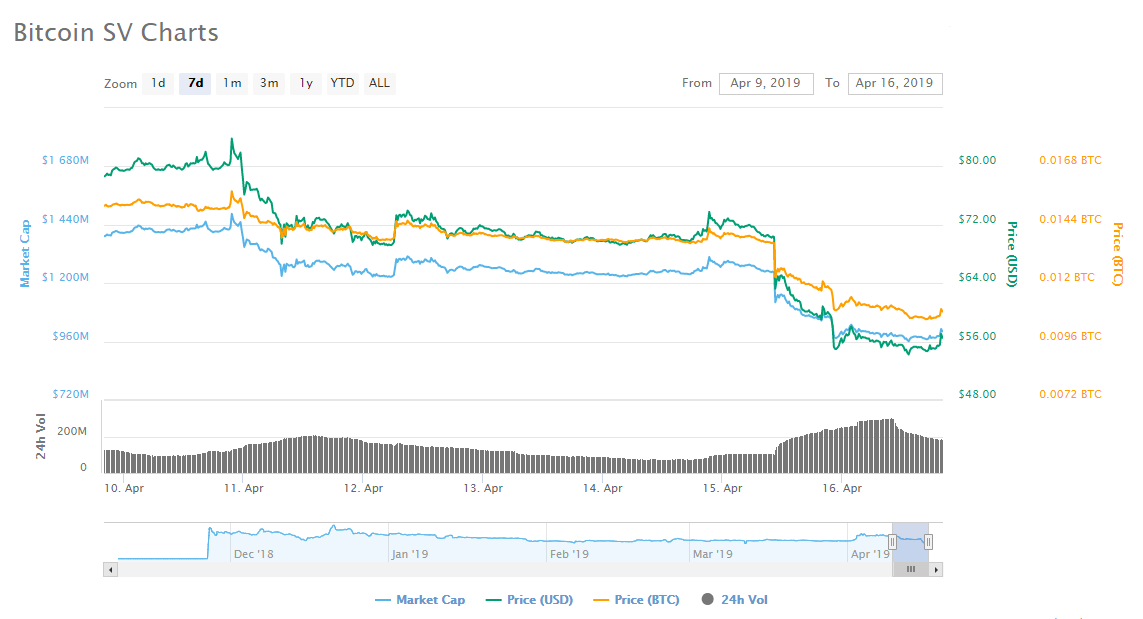Click the To date field showing Apr 16, 2019
The image size is (1143, 619).
click(x=895, y=83)
